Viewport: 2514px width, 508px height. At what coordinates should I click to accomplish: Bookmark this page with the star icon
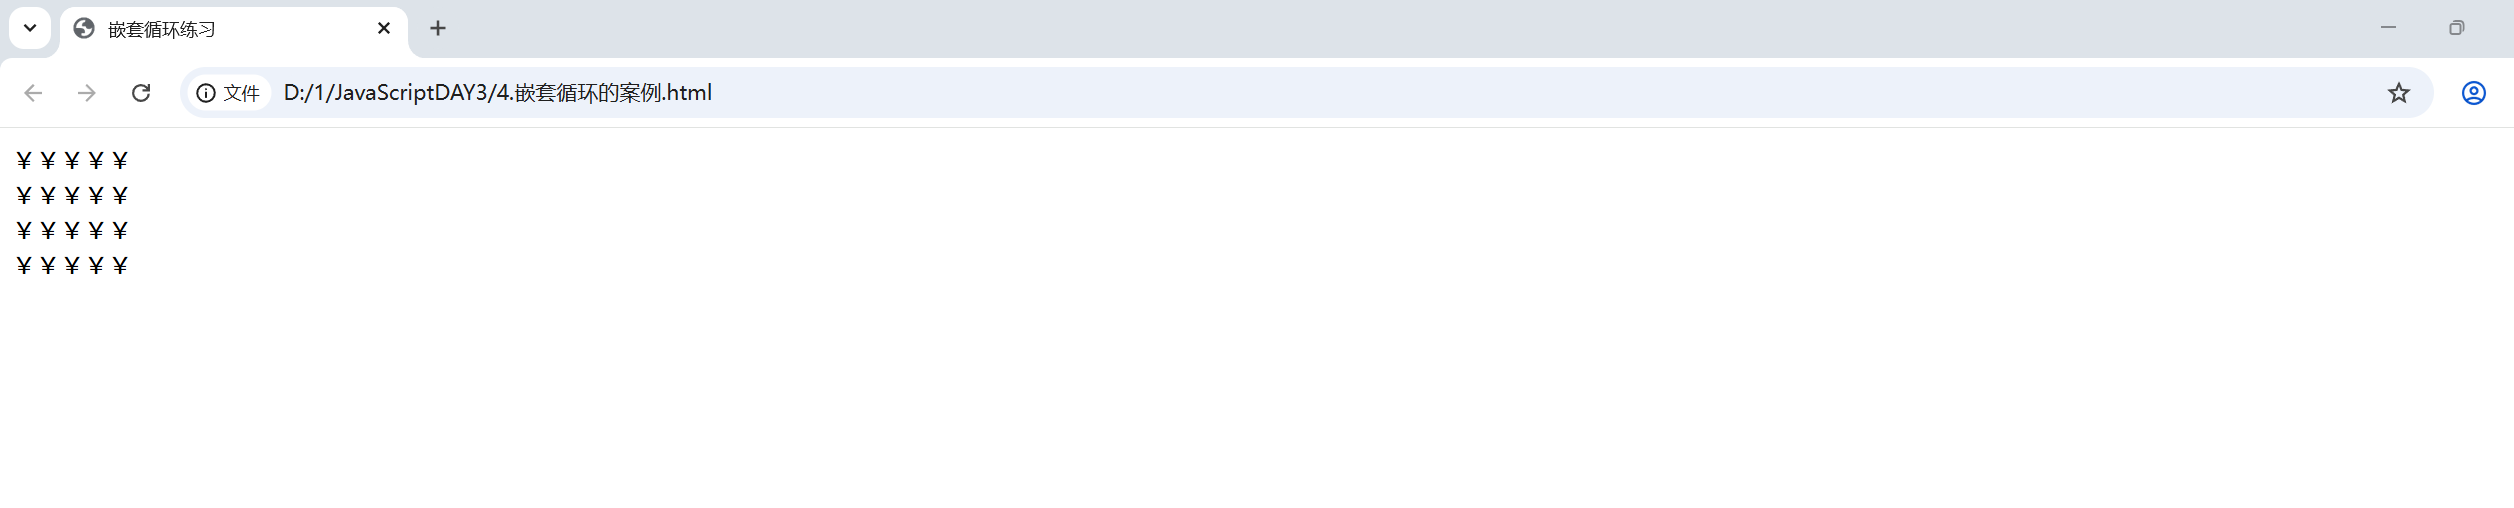tap(2399, 93)
